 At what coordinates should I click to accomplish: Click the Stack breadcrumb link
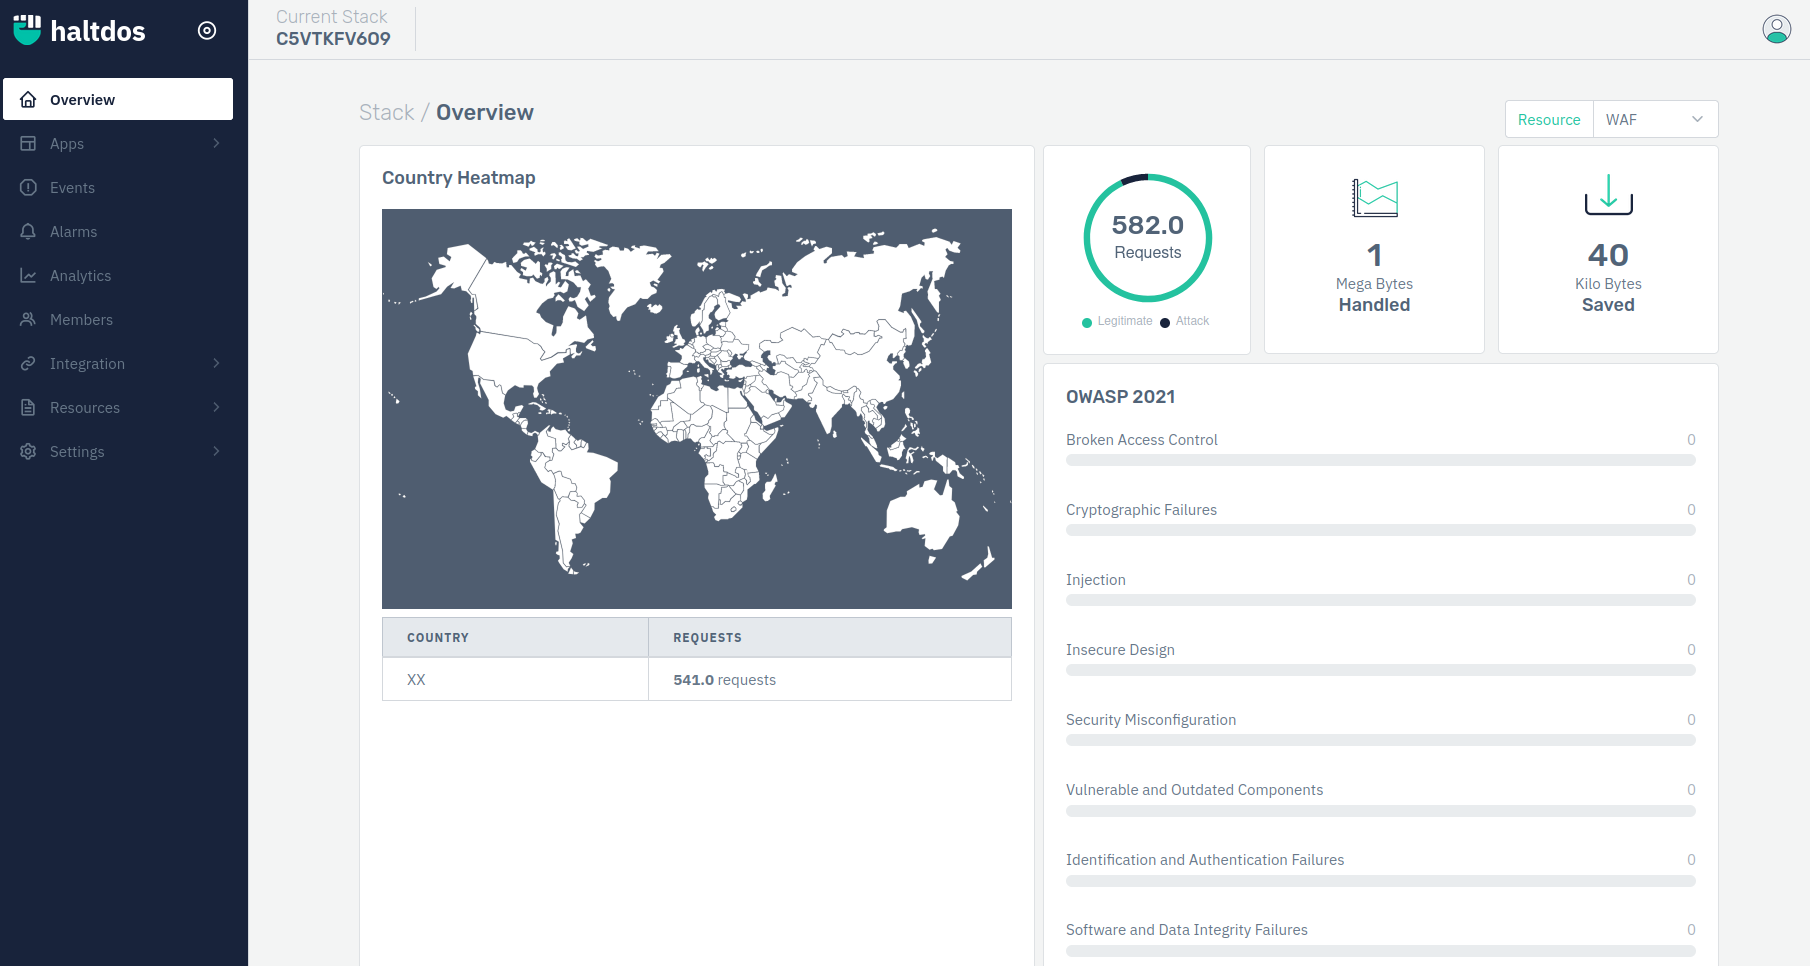(386, 113)
